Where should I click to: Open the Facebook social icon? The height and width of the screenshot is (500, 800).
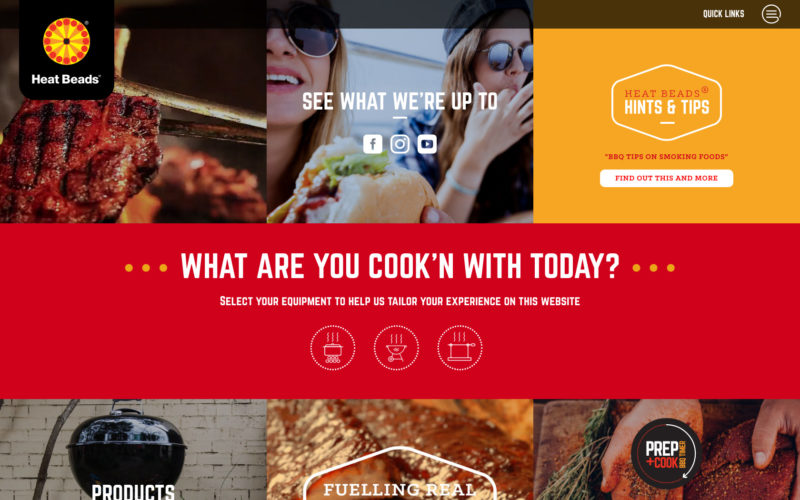click(372, 144)
